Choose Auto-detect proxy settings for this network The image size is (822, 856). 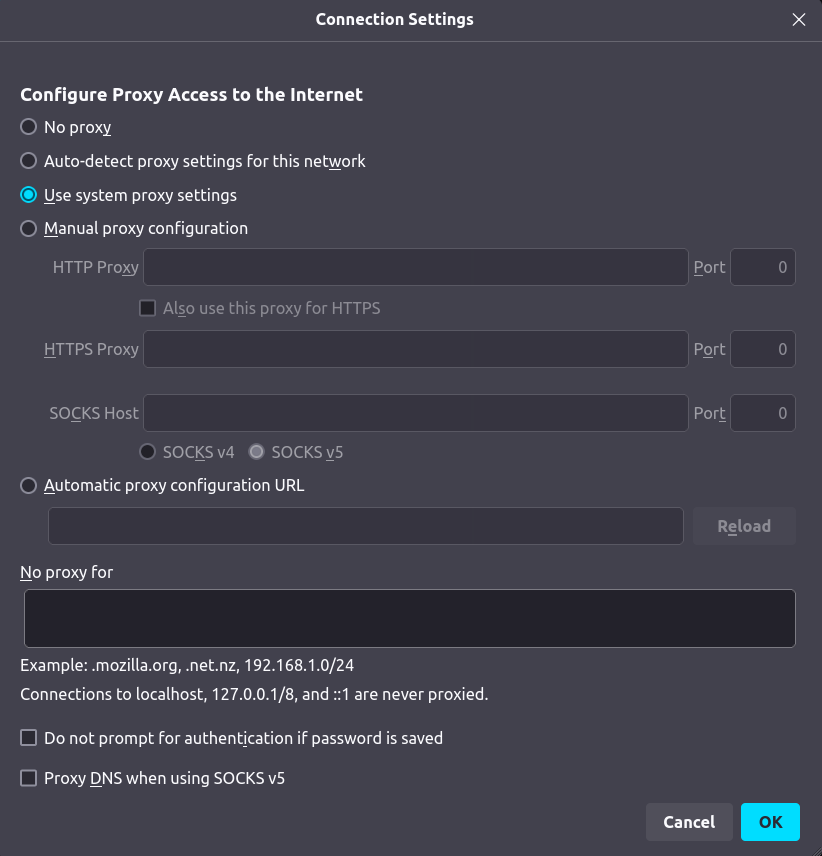click(x=29, y=161)
